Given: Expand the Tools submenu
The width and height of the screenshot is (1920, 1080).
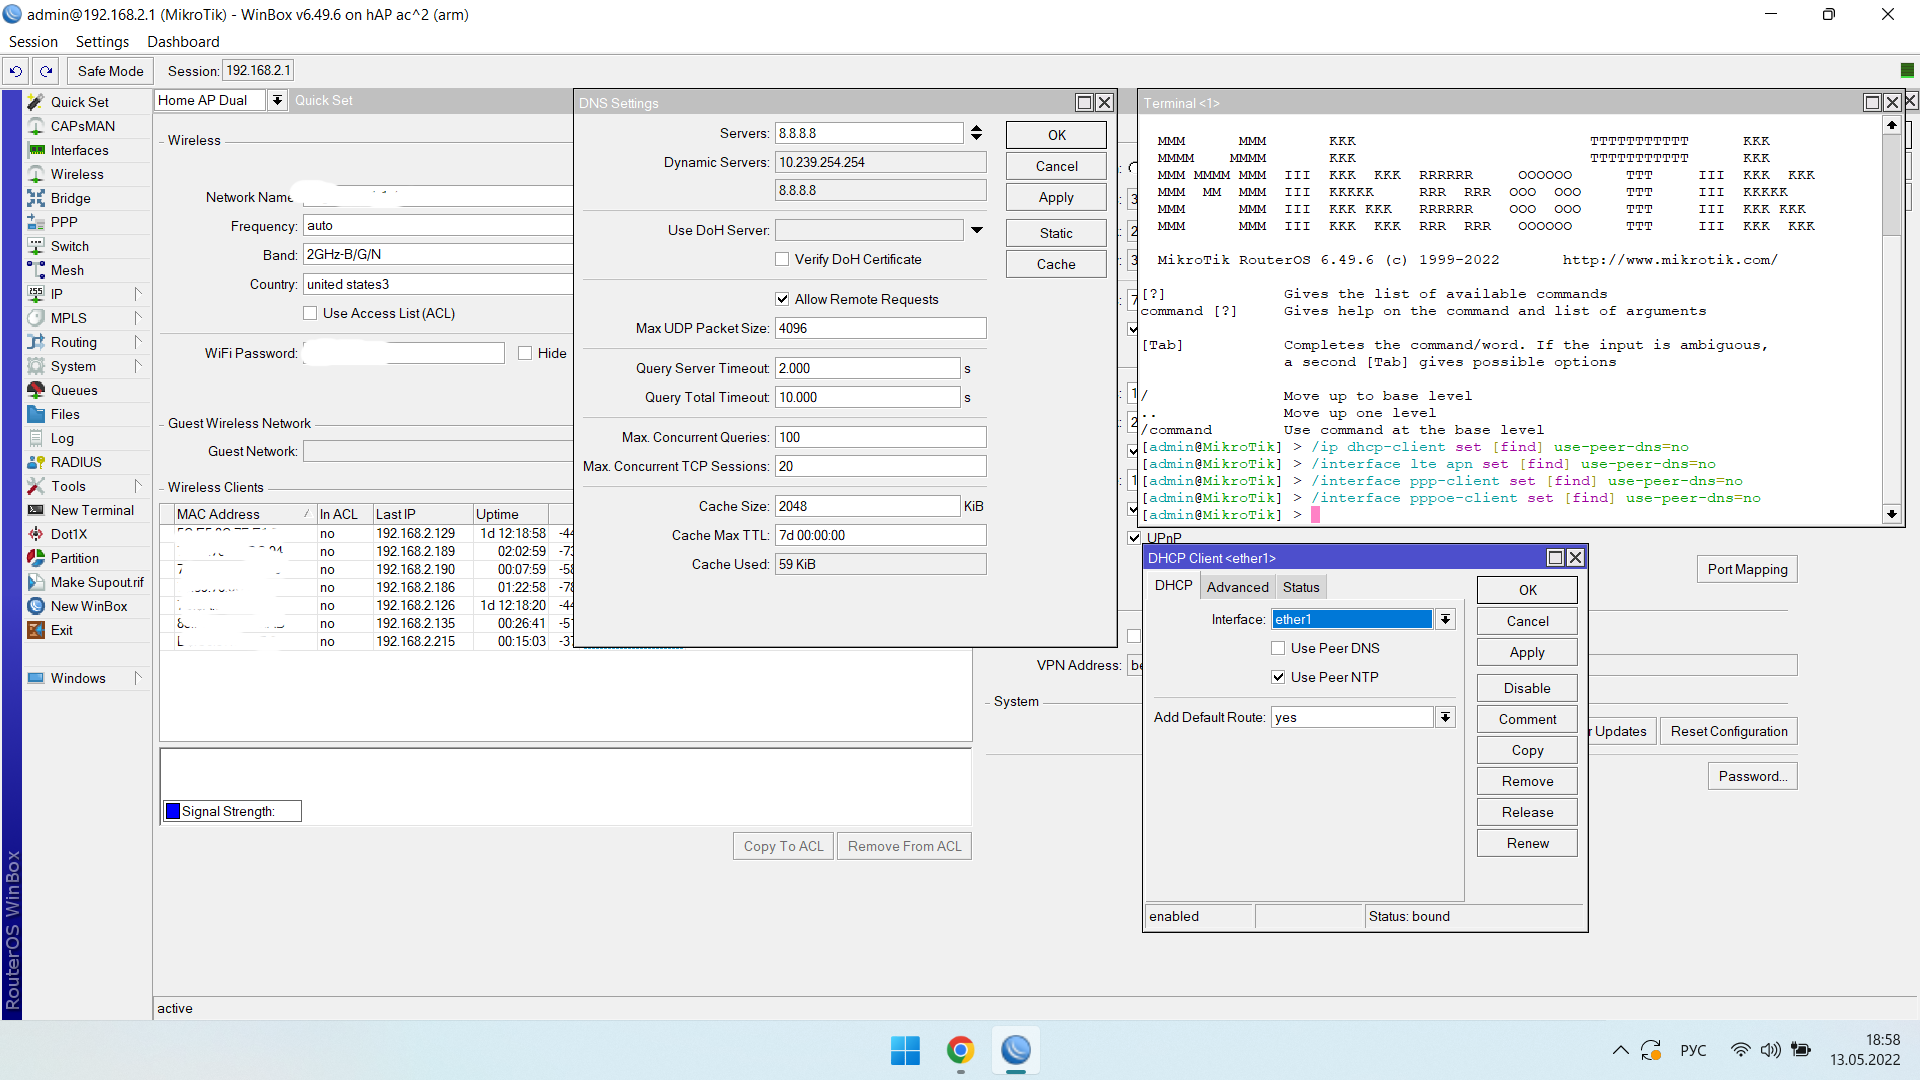Looking at the screenshot, I should click(x=138, y=486).
